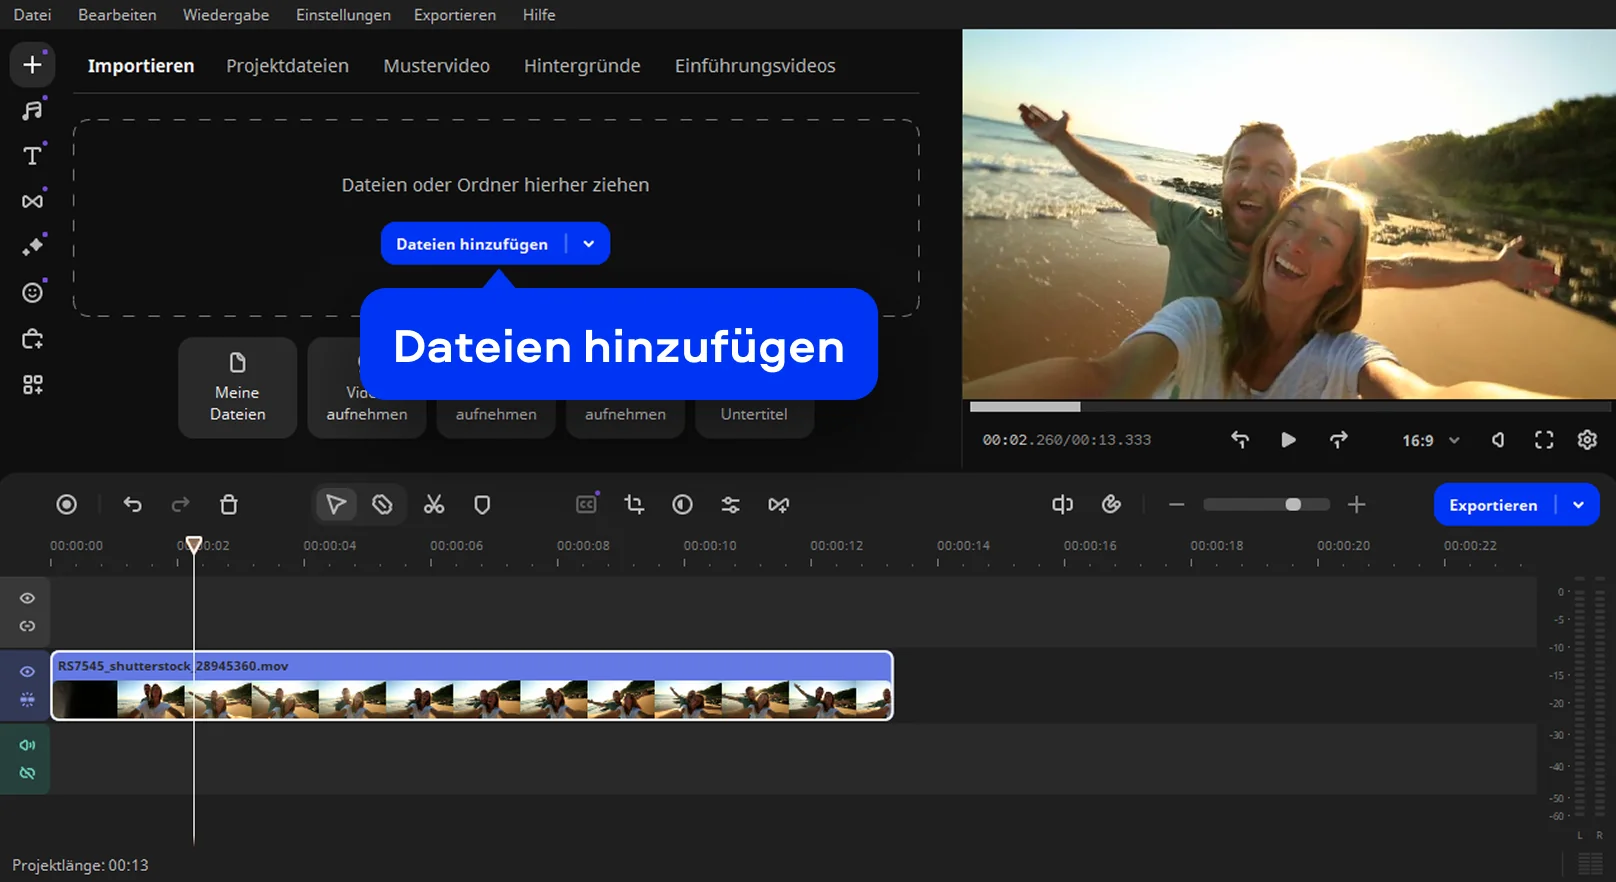The width and height of the screenshot is (1616, 882).
Task: Click the record button in timeline toolbar
Action: click(x=66, y=505)
